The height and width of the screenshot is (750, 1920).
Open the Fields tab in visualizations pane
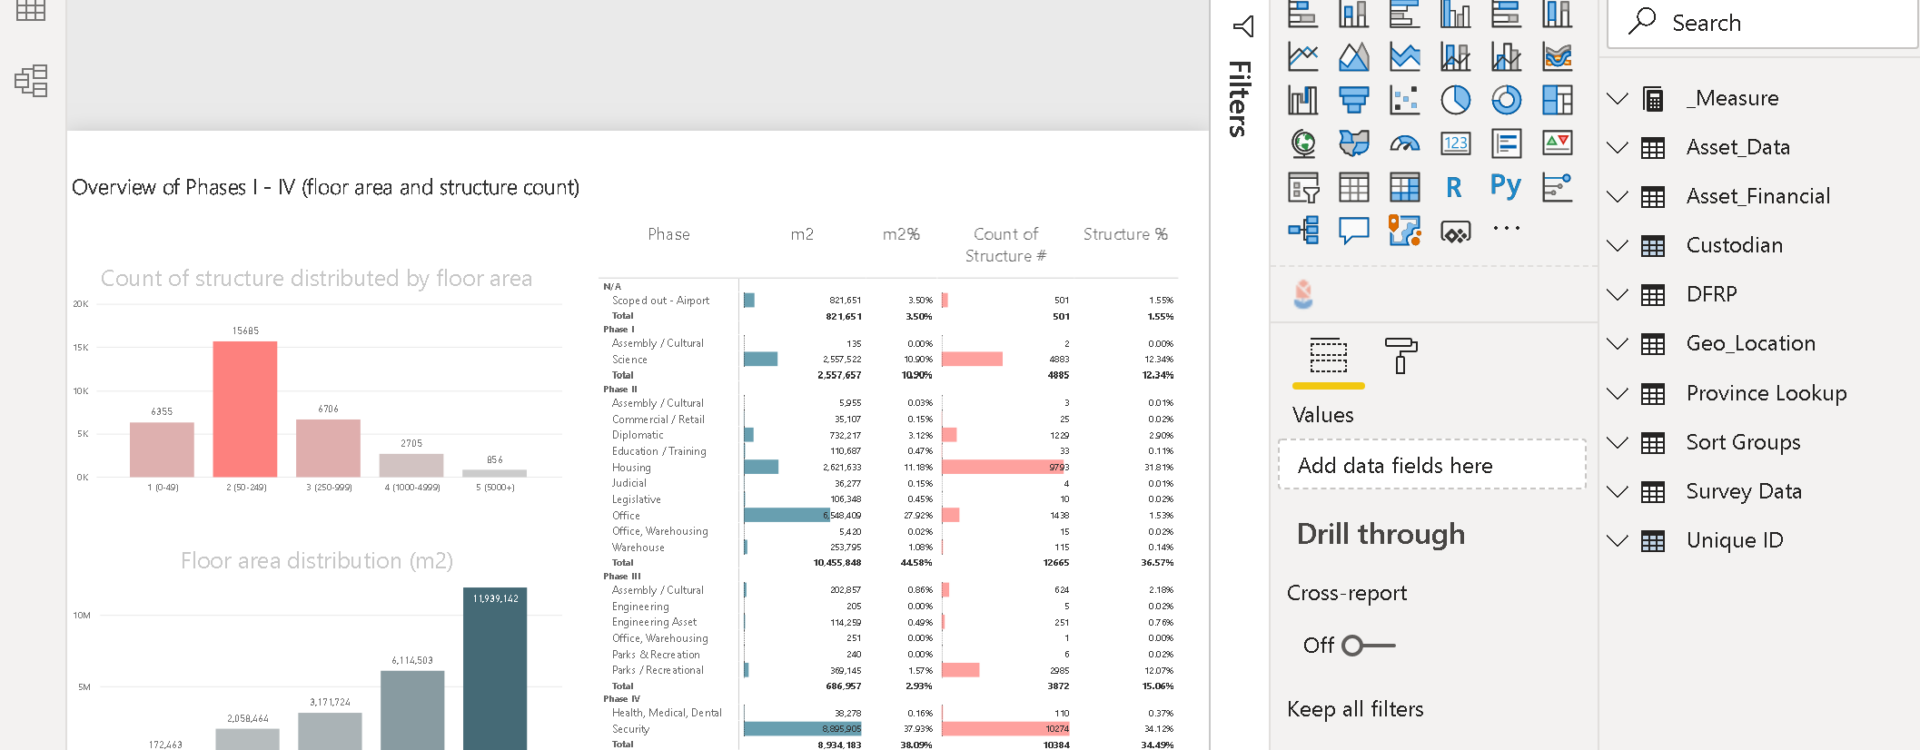pos(1328,356)
